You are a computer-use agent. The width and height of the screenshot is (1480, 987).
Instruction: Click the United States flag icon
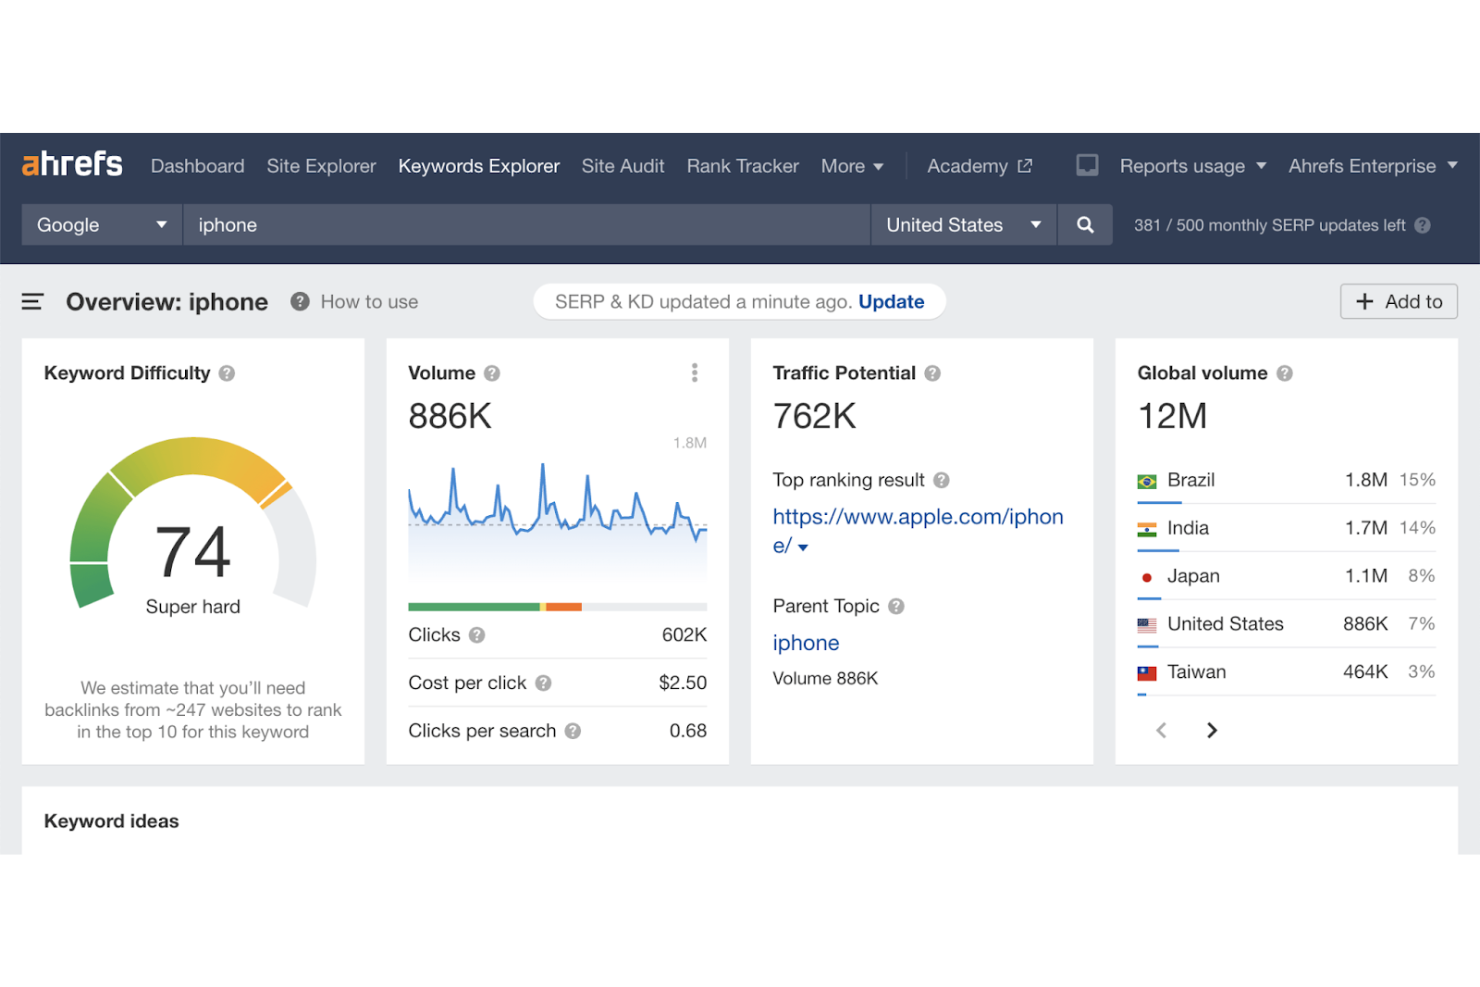click(x=1147, y=625)
